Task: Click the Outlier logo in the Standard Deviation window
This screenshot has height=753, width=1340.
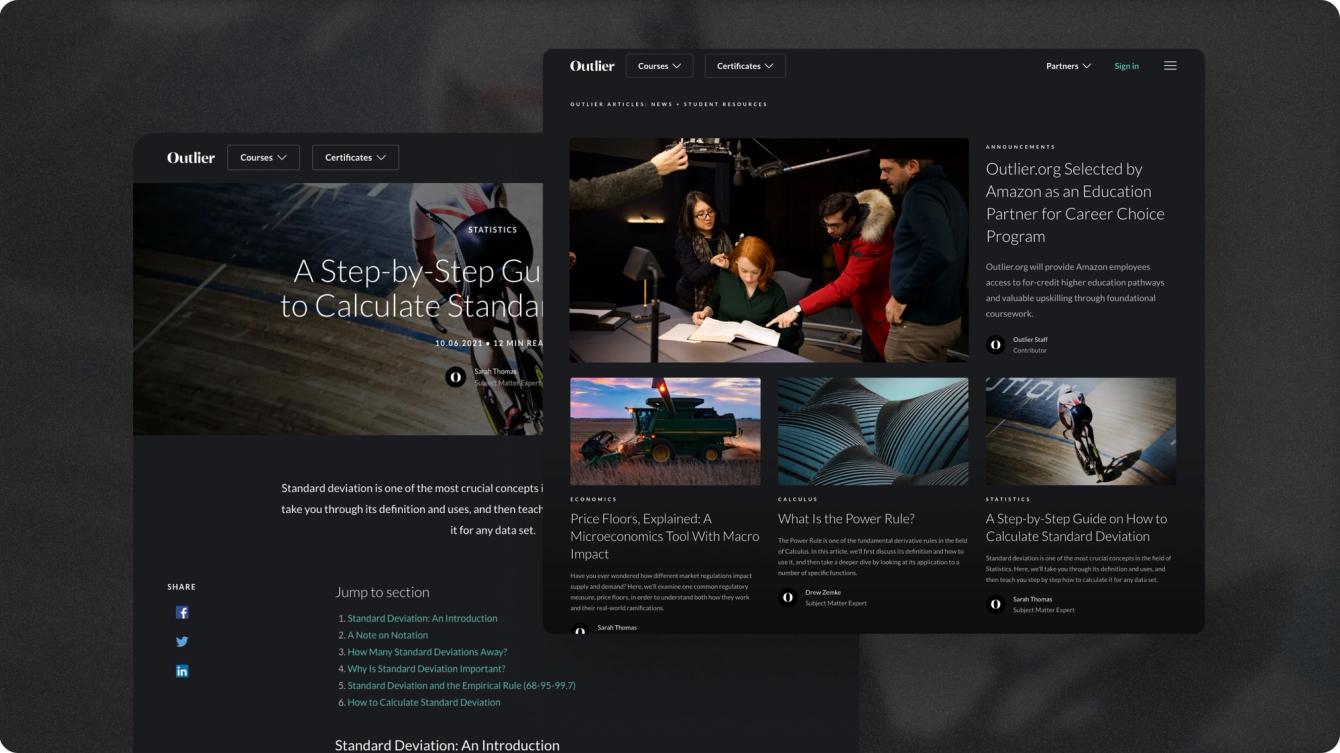Action: pyautogui.click(x=191, y=158)
